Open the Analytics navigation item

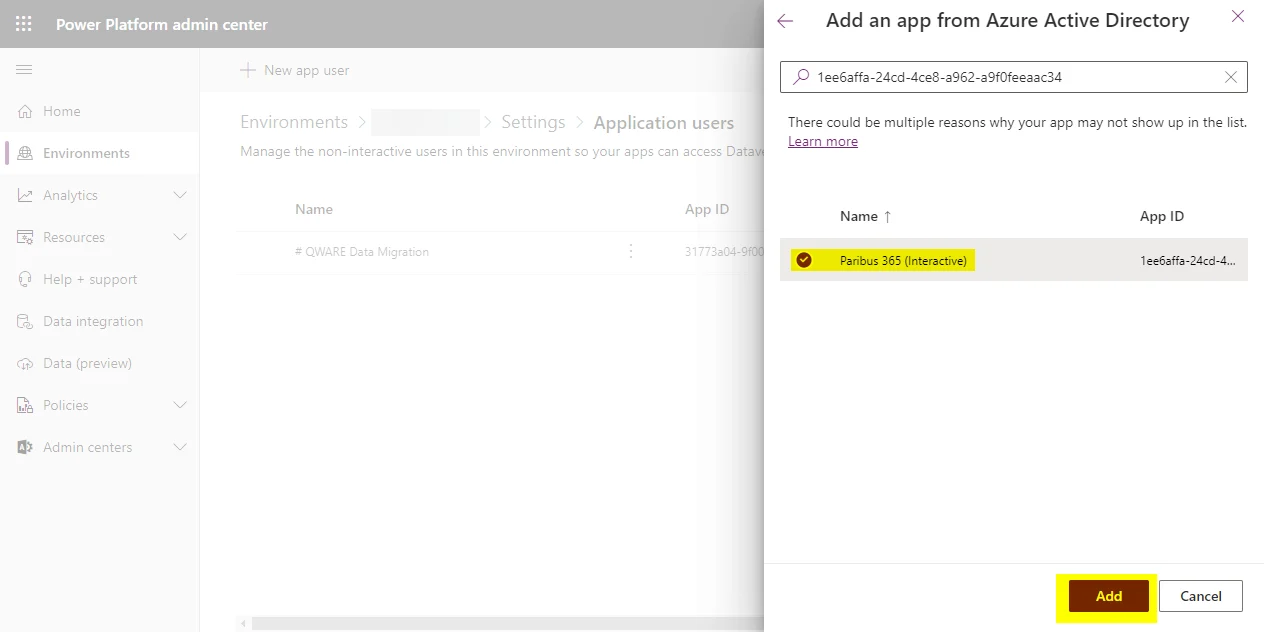[x=99, y=195]
